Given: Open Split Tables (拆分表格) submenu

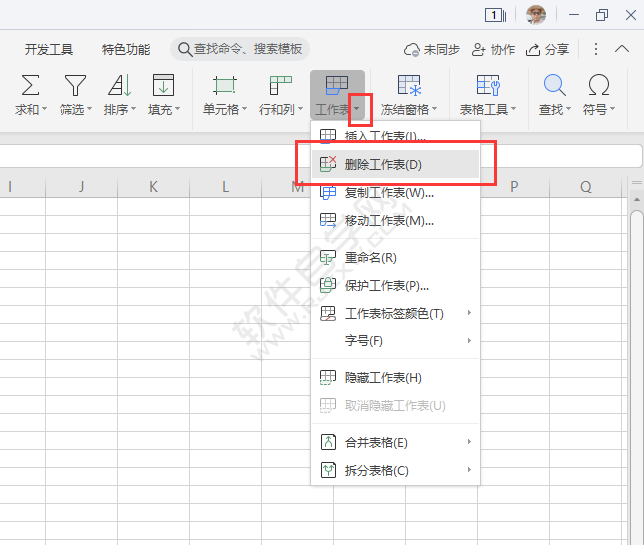Looking at the screenshot, I should click(396, 470).
